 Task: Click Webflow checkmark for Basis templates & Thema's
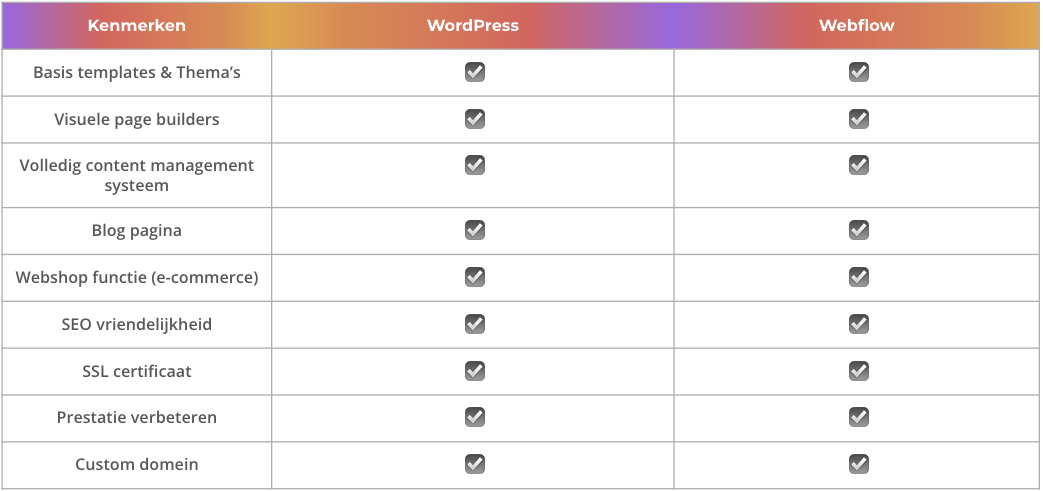(858, 72)
